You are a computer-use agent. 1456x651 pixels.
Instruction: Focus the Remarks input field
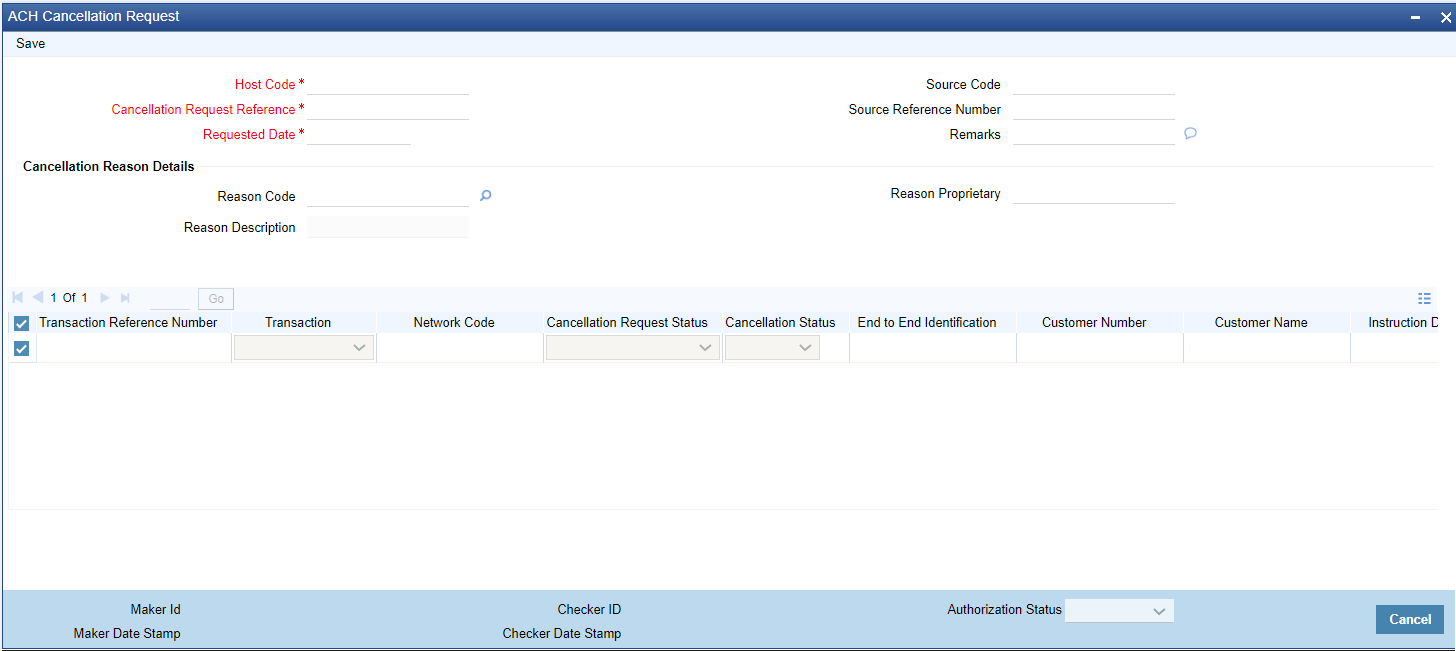1094,134
